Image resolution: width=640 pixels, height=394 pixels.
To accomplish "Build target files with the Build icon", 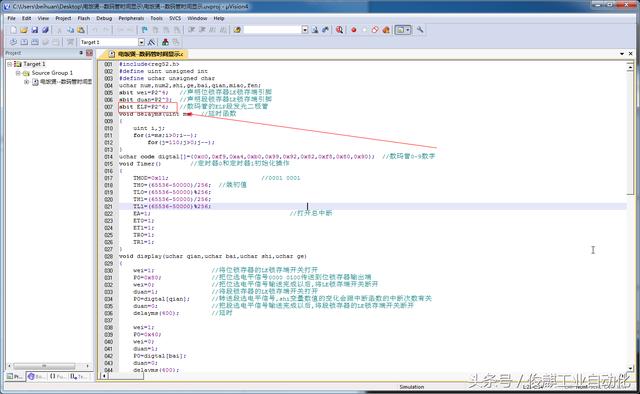I will pos(24,42).
